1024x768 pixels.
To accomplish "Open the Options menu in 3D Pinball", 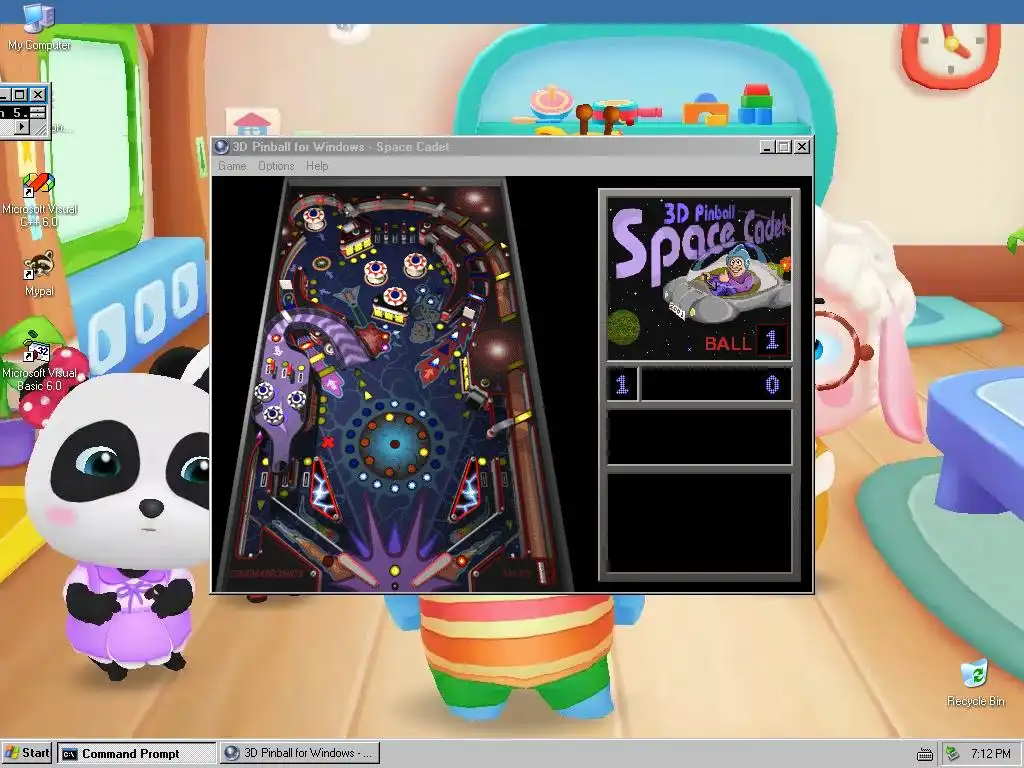I will coord(276,166).
